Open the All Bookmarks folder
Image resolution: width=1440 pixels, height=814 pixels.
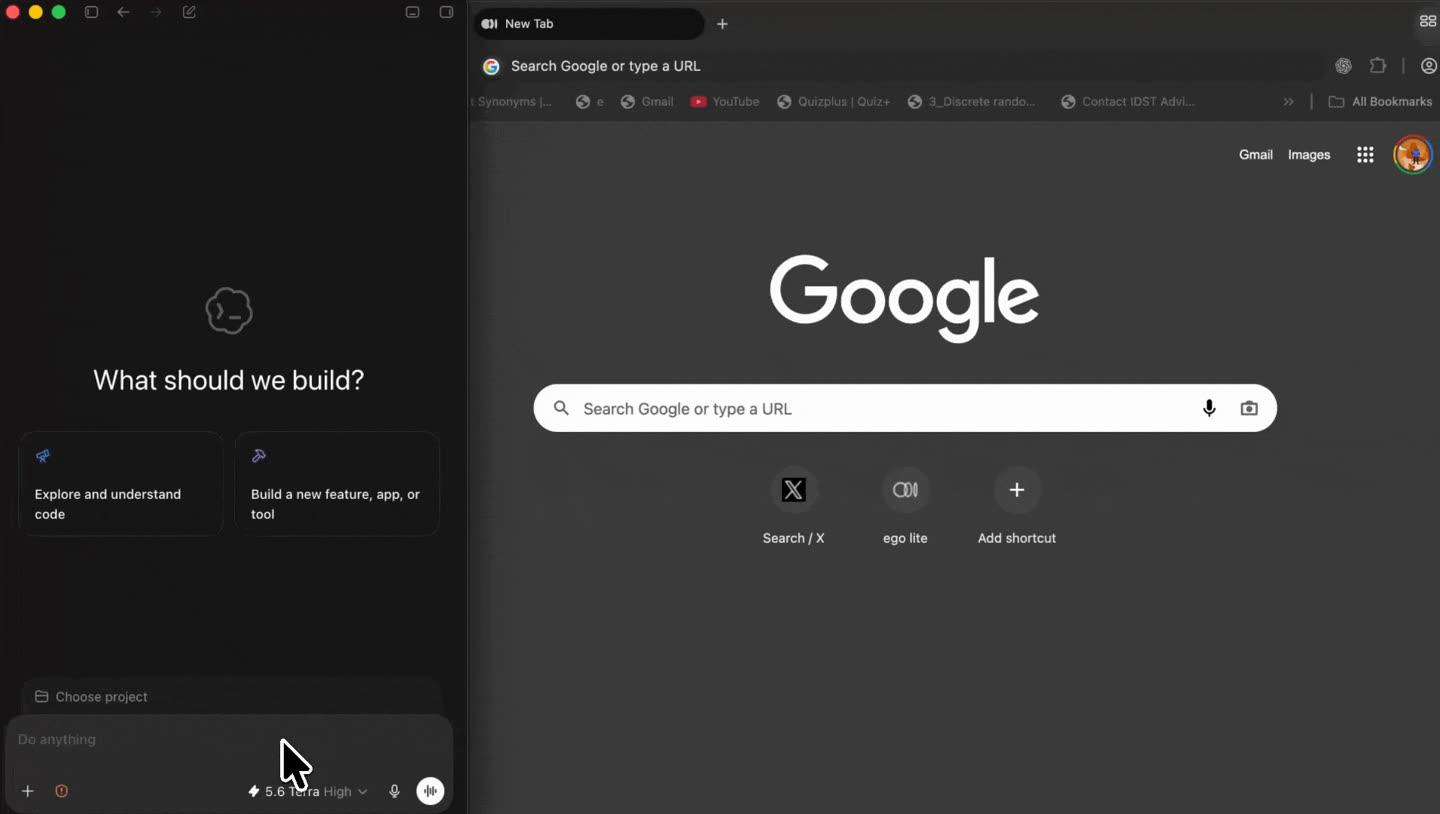[1380, 101]
